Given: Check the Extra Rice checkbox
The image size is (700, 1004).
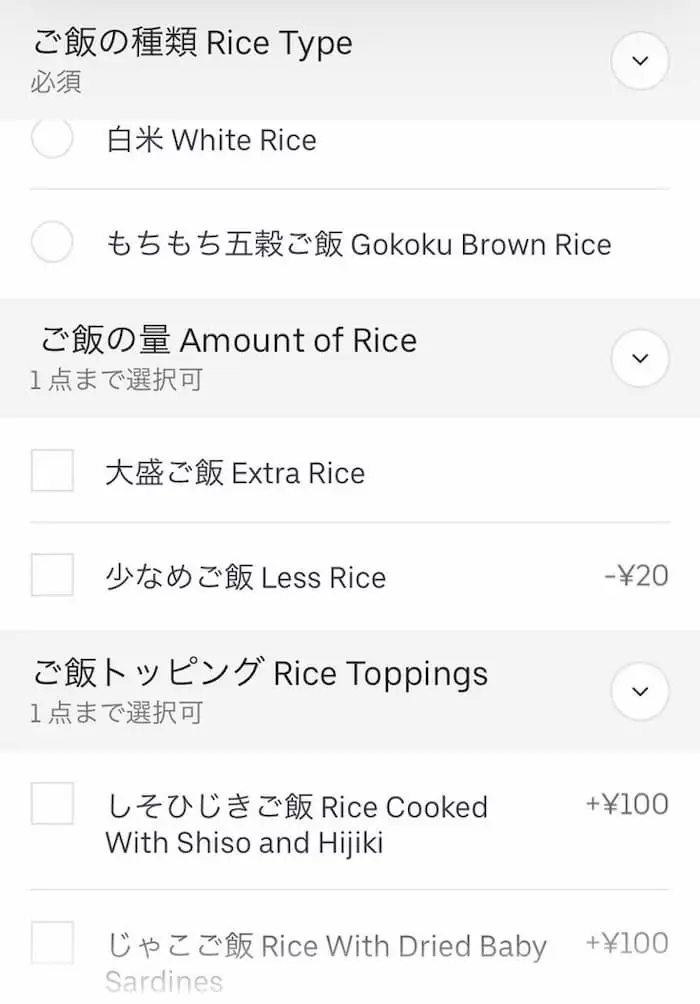Looking at the screenshot, I should tap(52, 471).
